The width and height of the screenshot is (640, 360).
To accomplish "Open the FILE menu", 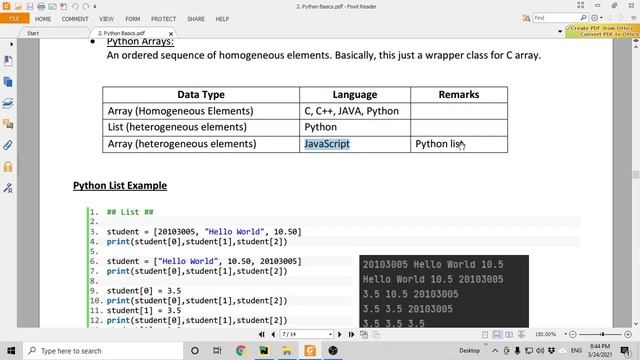I will [x=14, y=19].
